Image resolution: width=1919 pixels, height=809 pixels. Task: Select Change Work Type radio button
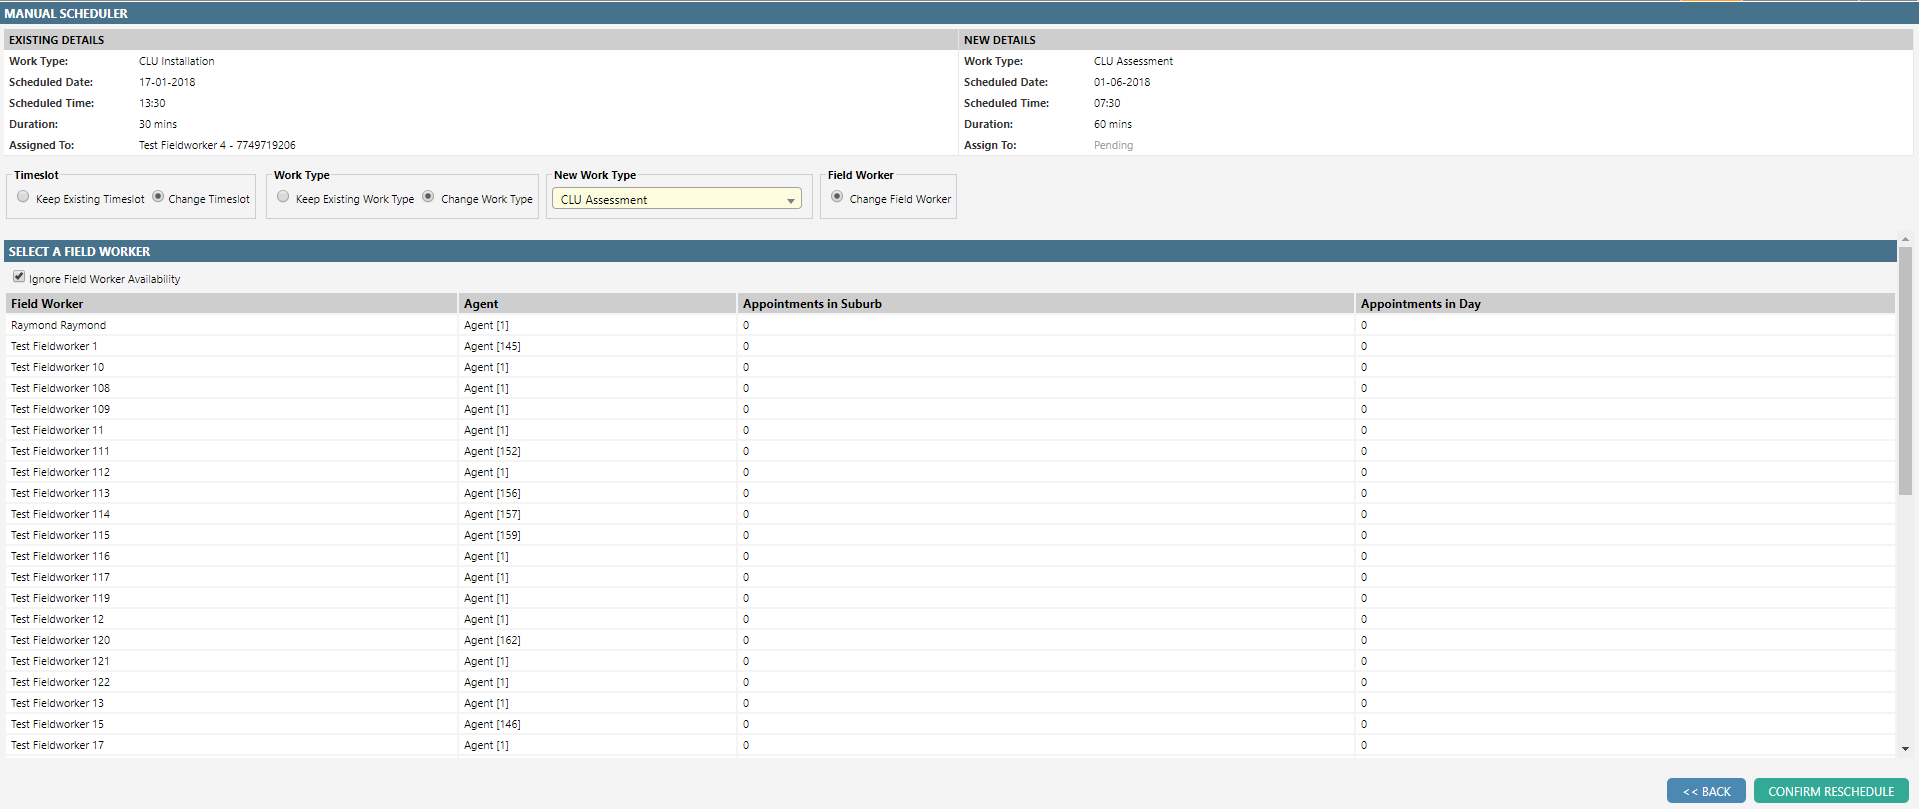point(428,197)
